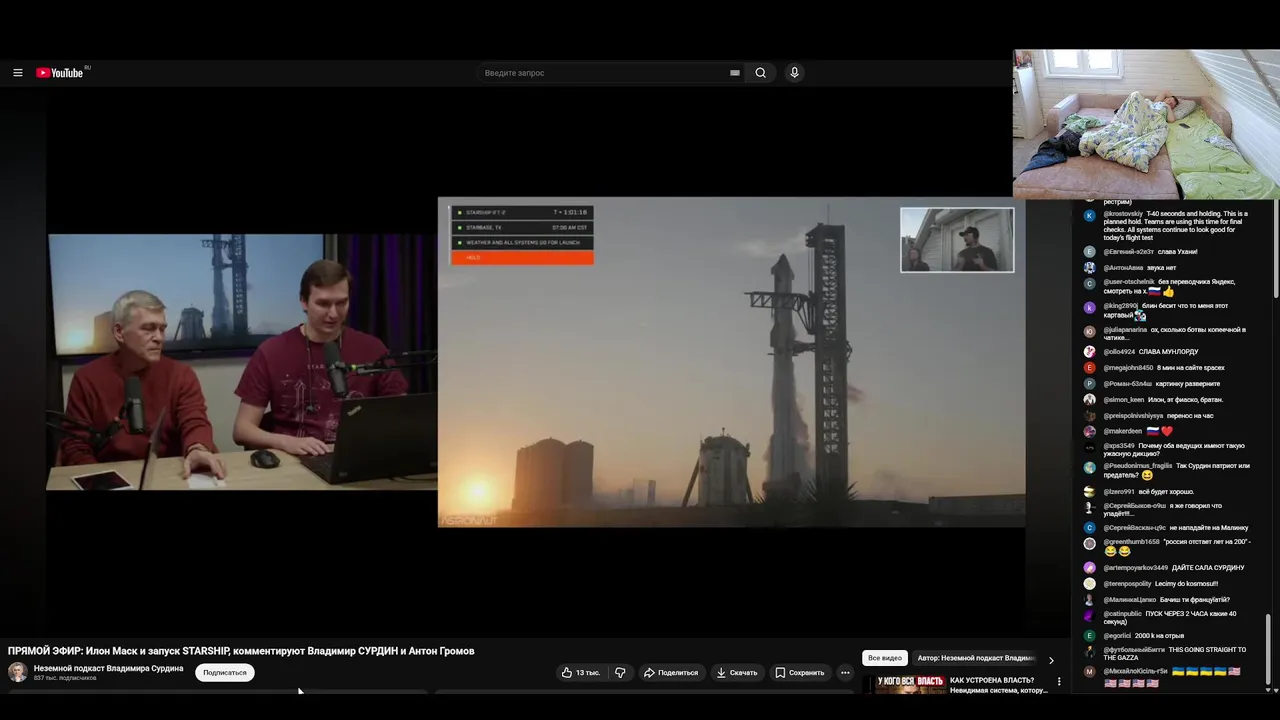The width and height of the screenshot is (1280, 720).
Task: Click the chat scrollbar down arrow
Action: pyautogui.click(x=1269, y=690)
